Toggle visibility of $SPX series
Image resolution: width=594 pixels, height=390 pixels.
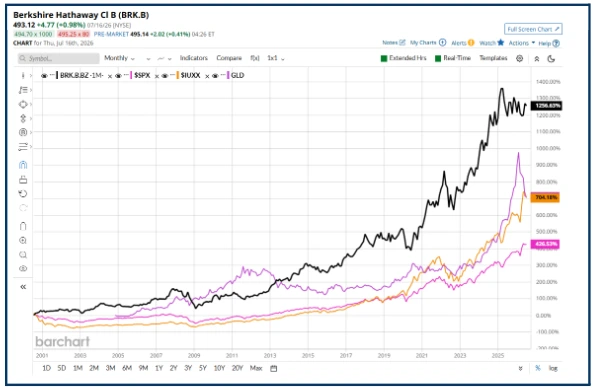click(118, 76)
